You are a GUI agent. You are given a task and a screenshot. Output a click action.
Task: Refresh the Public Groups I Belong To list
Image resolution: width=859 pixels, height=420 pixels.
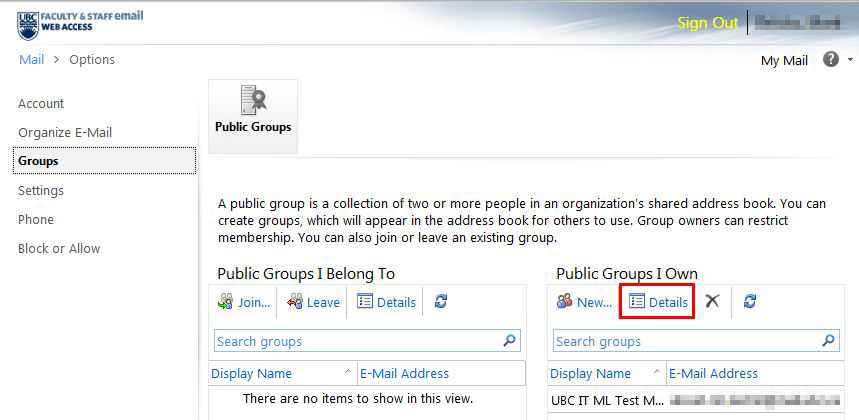click(441, 302)
